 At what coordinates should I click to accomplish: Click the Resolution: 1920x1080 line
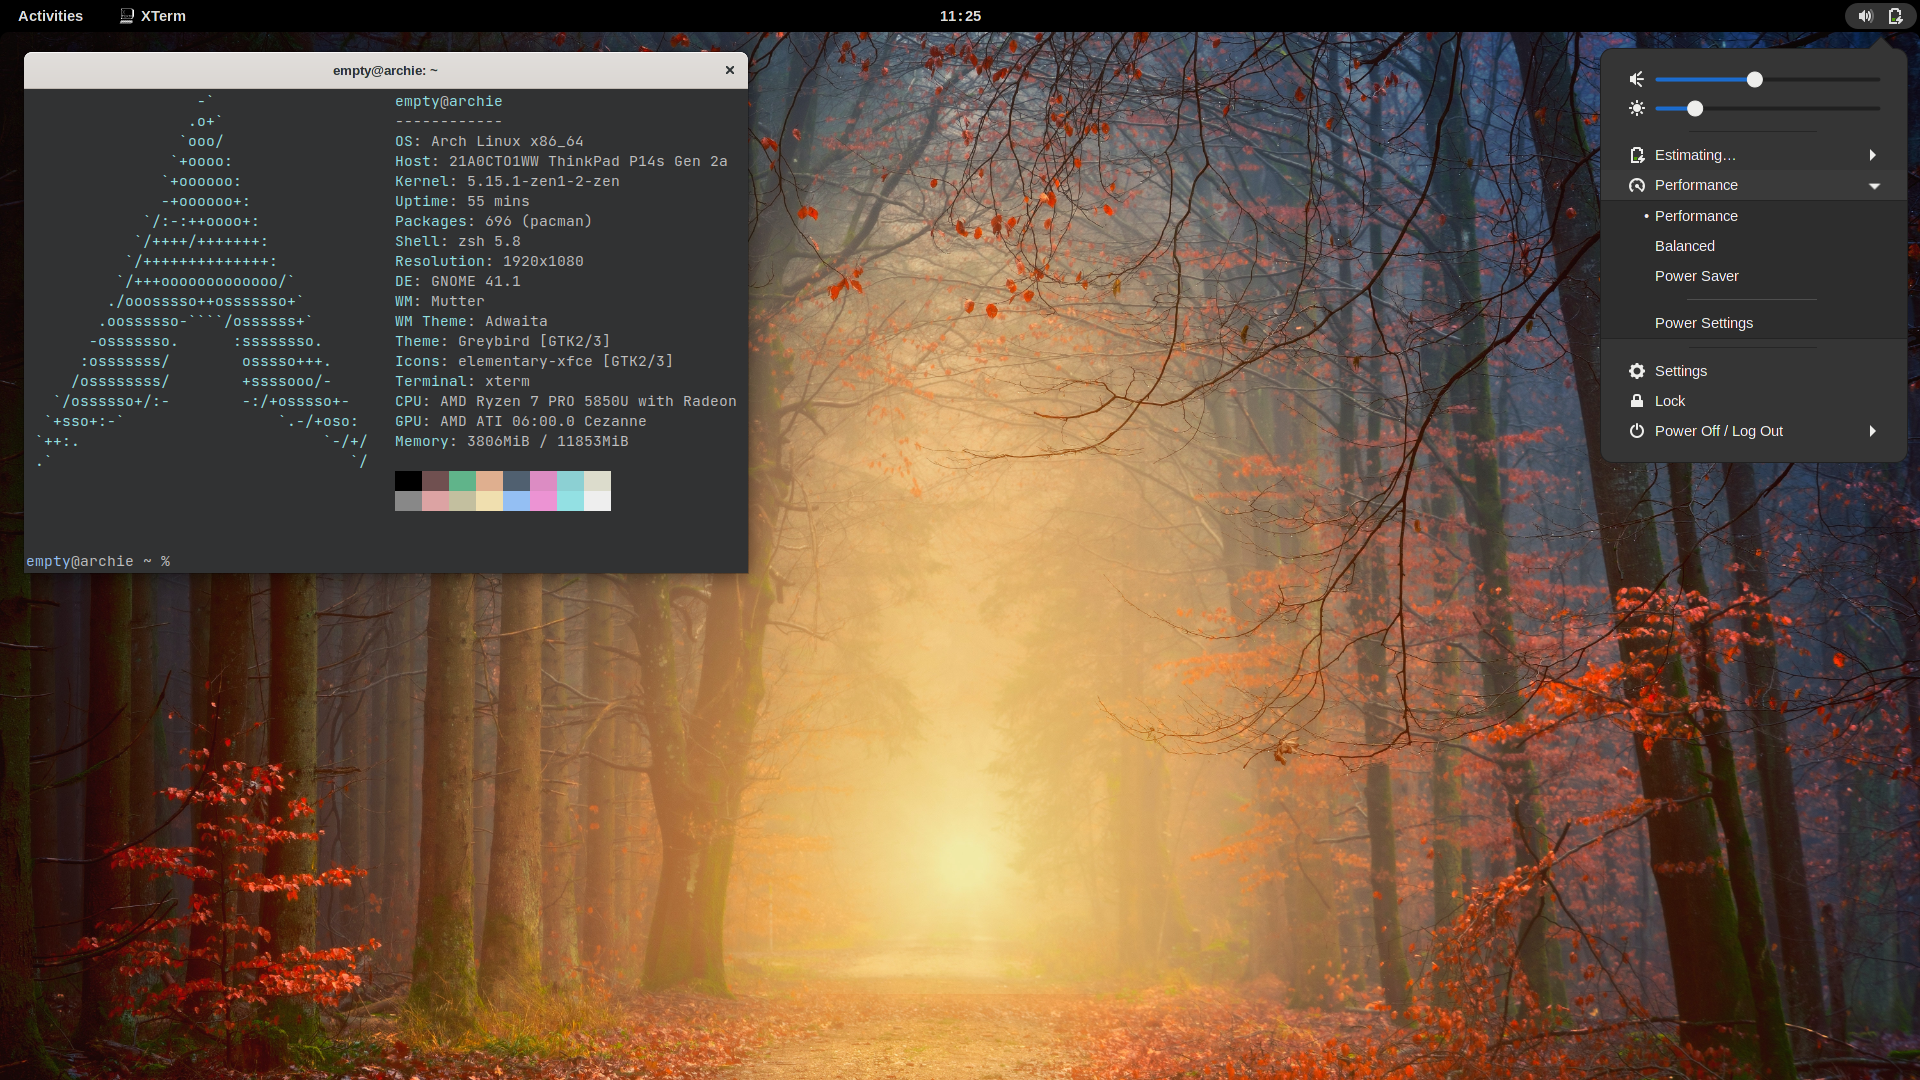click(489, 262)
